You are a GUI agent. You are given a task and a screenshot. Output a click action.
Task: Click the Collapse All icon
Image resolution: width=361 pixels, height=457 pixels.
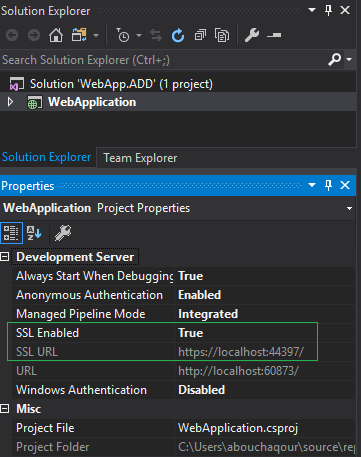tap(200, 35)
